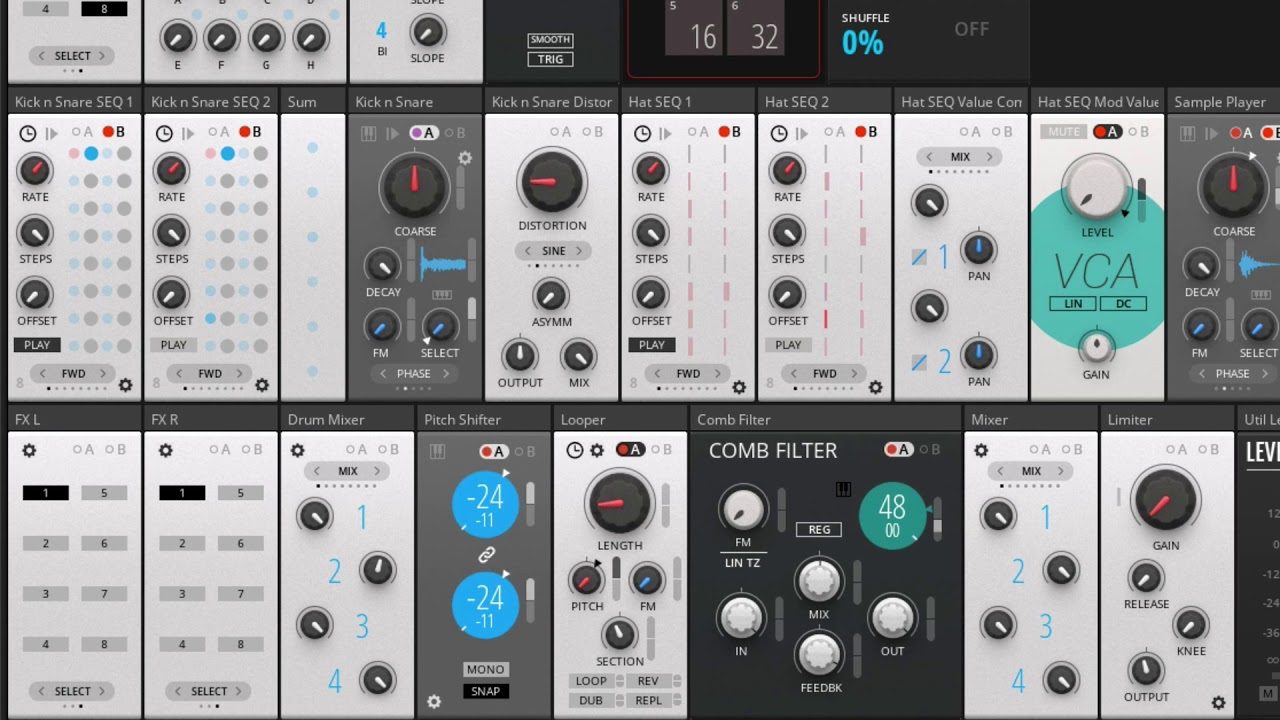Click next arrow on Hat SEQ Value Con MIX selector
This screenshot has width=1280, height=720.
(x=990, y=157)
